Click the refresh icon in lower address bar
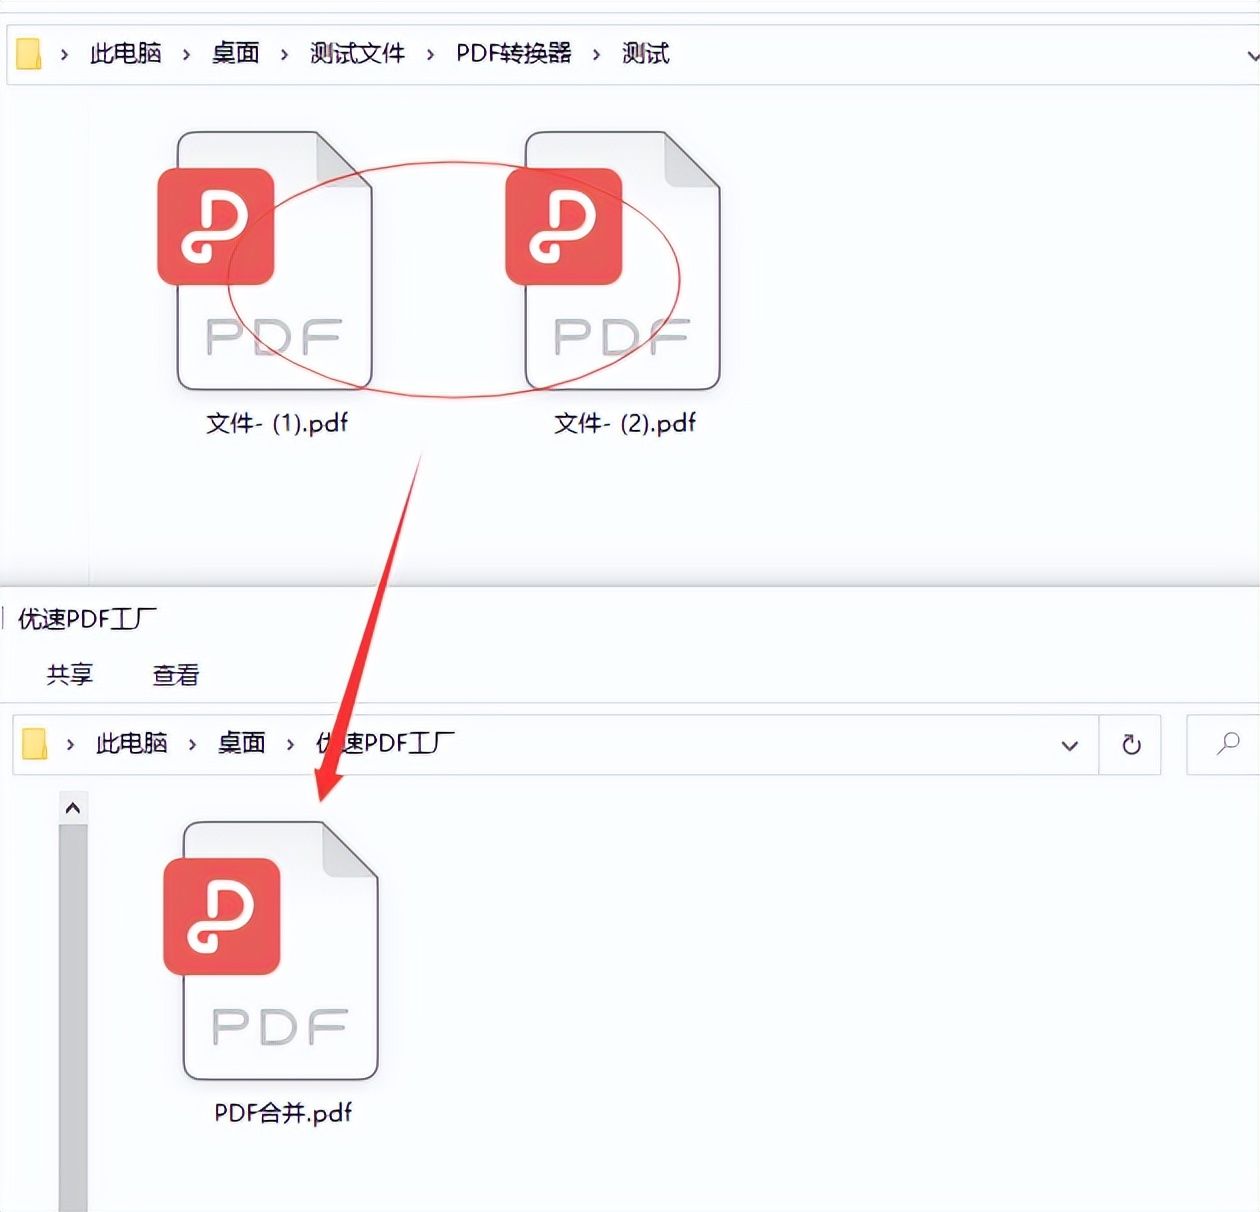1260x1212 pixels. (x=1131, y=744)
